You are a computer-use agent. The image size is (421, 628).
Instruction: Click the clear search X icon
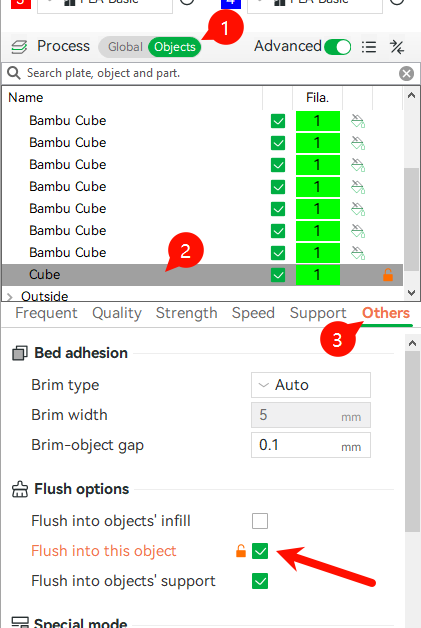pos(406,73)
